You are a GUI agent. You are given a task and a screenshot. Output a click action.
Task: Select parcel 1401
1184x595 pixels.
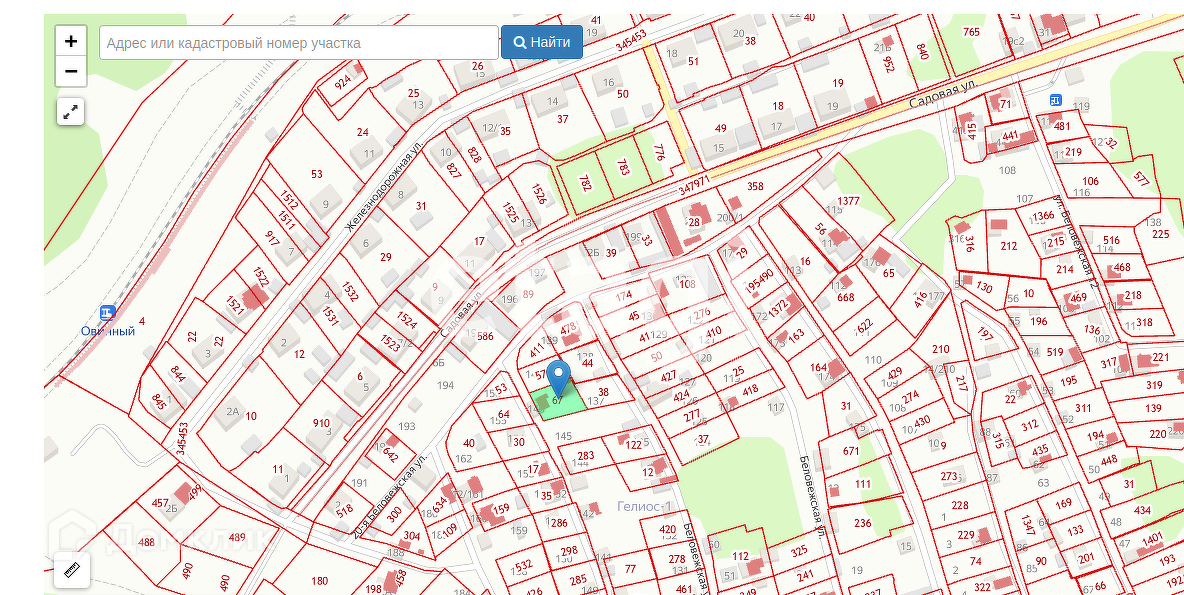point(1152,539)
